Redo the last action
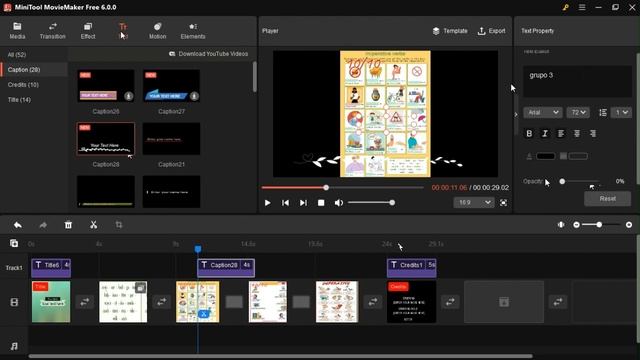This screenshot has height=360, width=640. click(43, 225)
